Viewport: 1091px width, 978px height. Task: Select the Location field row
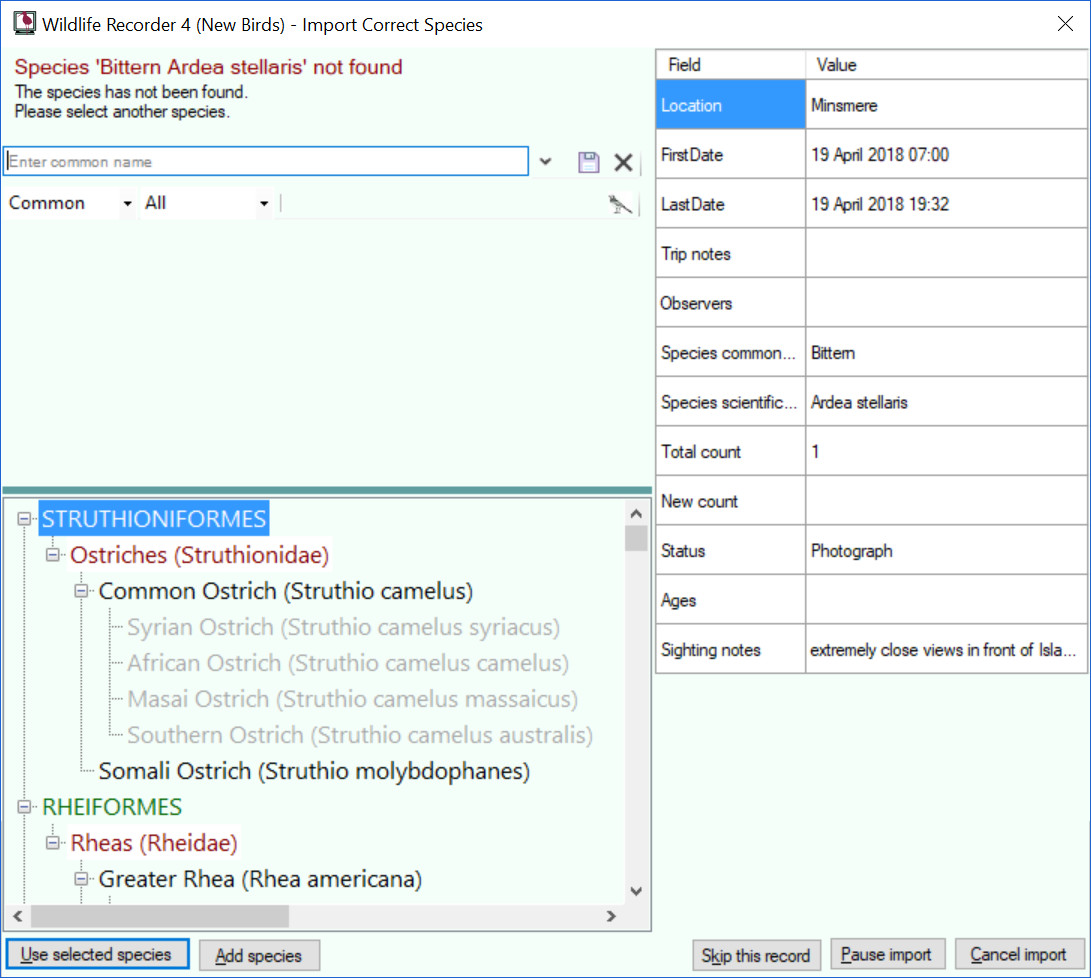click(x=731, y=105)
